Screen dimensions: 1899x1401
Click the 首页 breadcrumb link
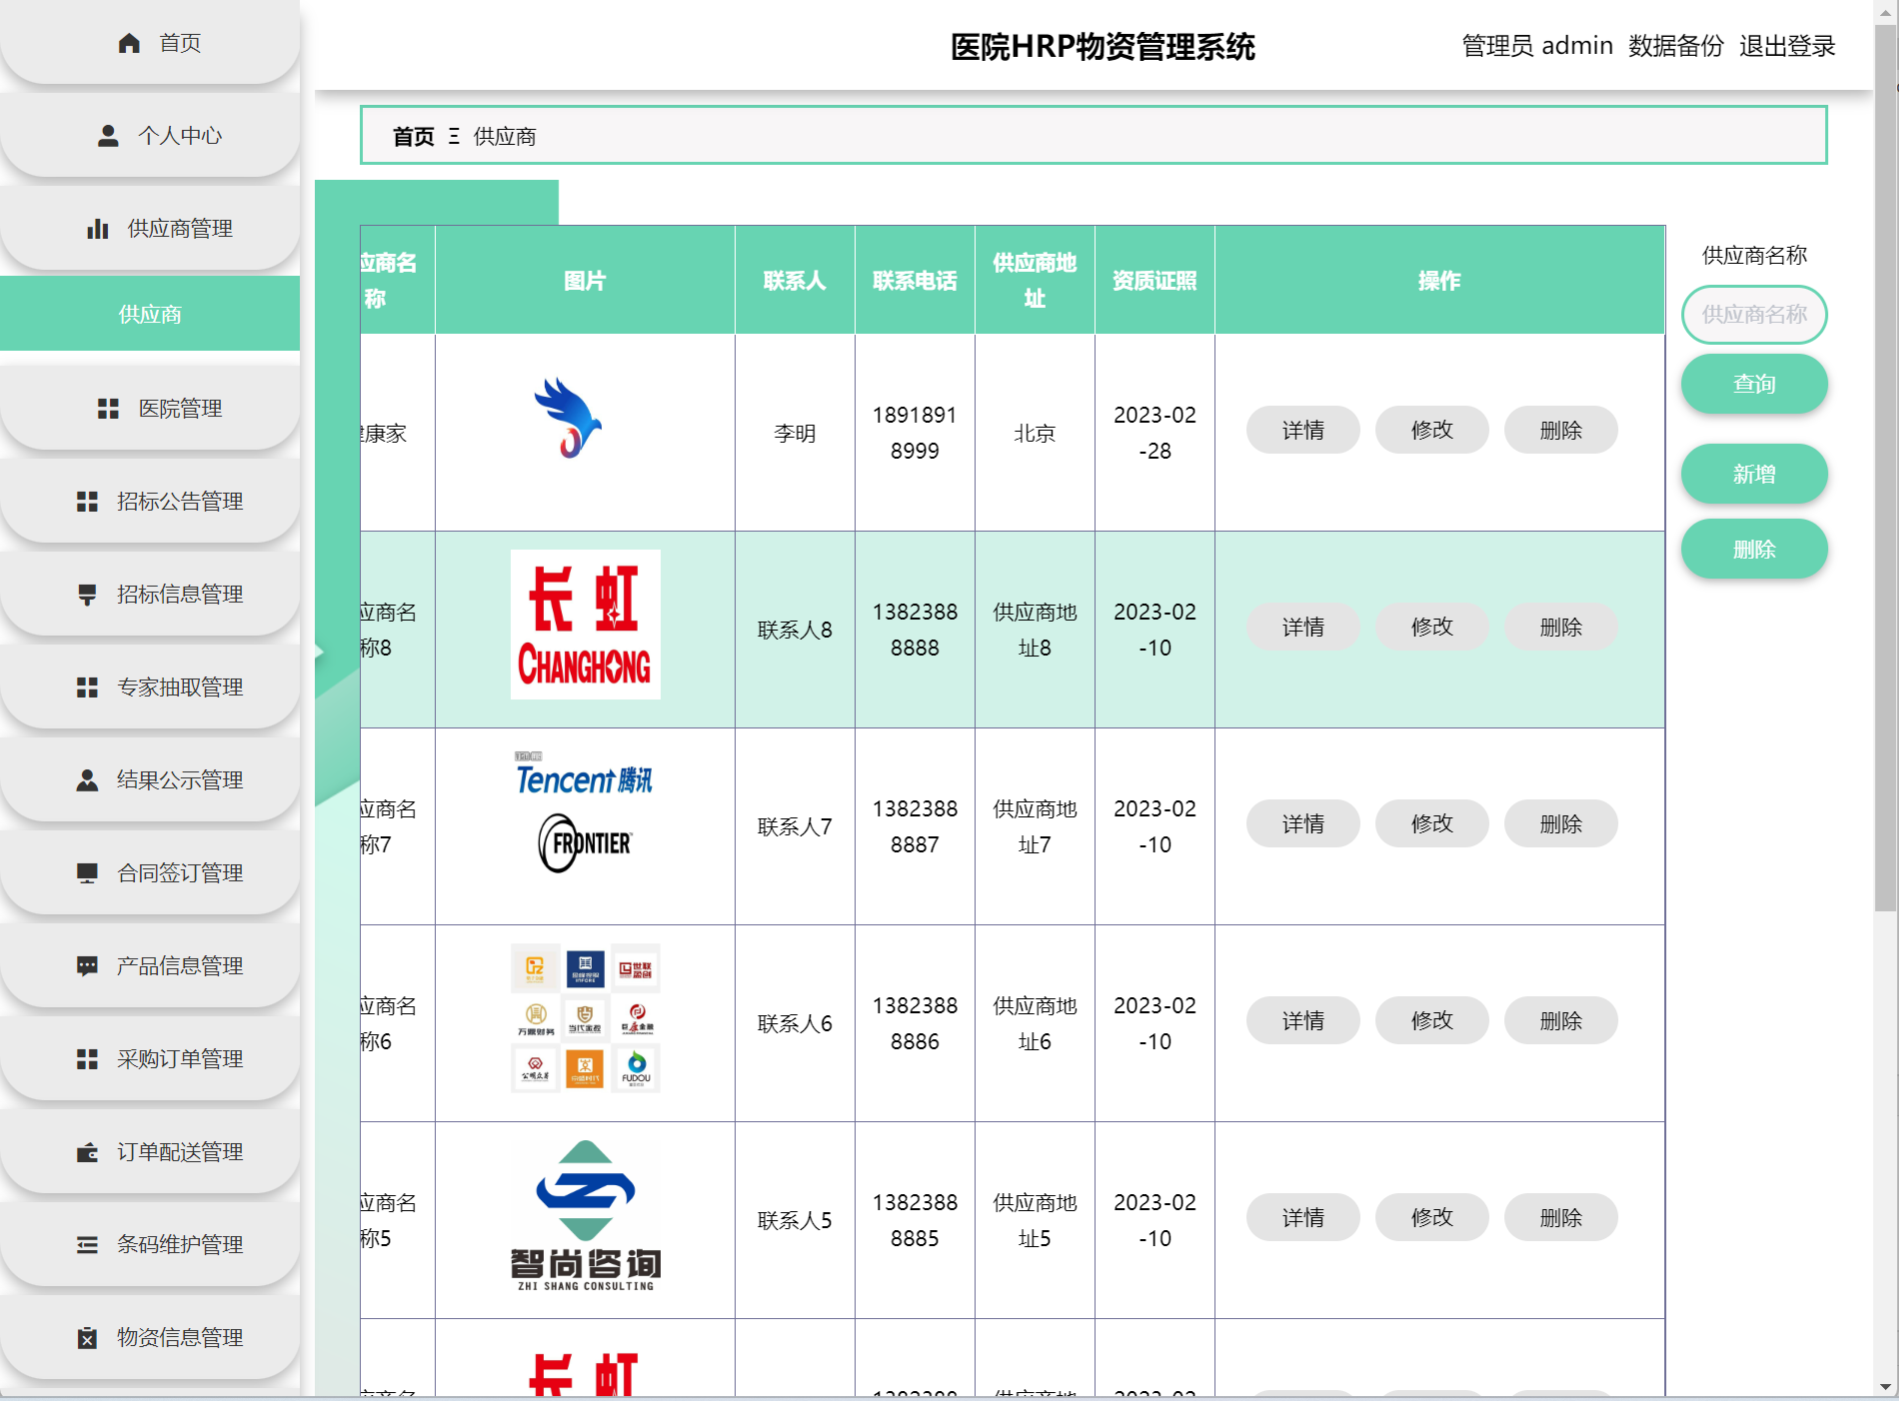(414, 137)
